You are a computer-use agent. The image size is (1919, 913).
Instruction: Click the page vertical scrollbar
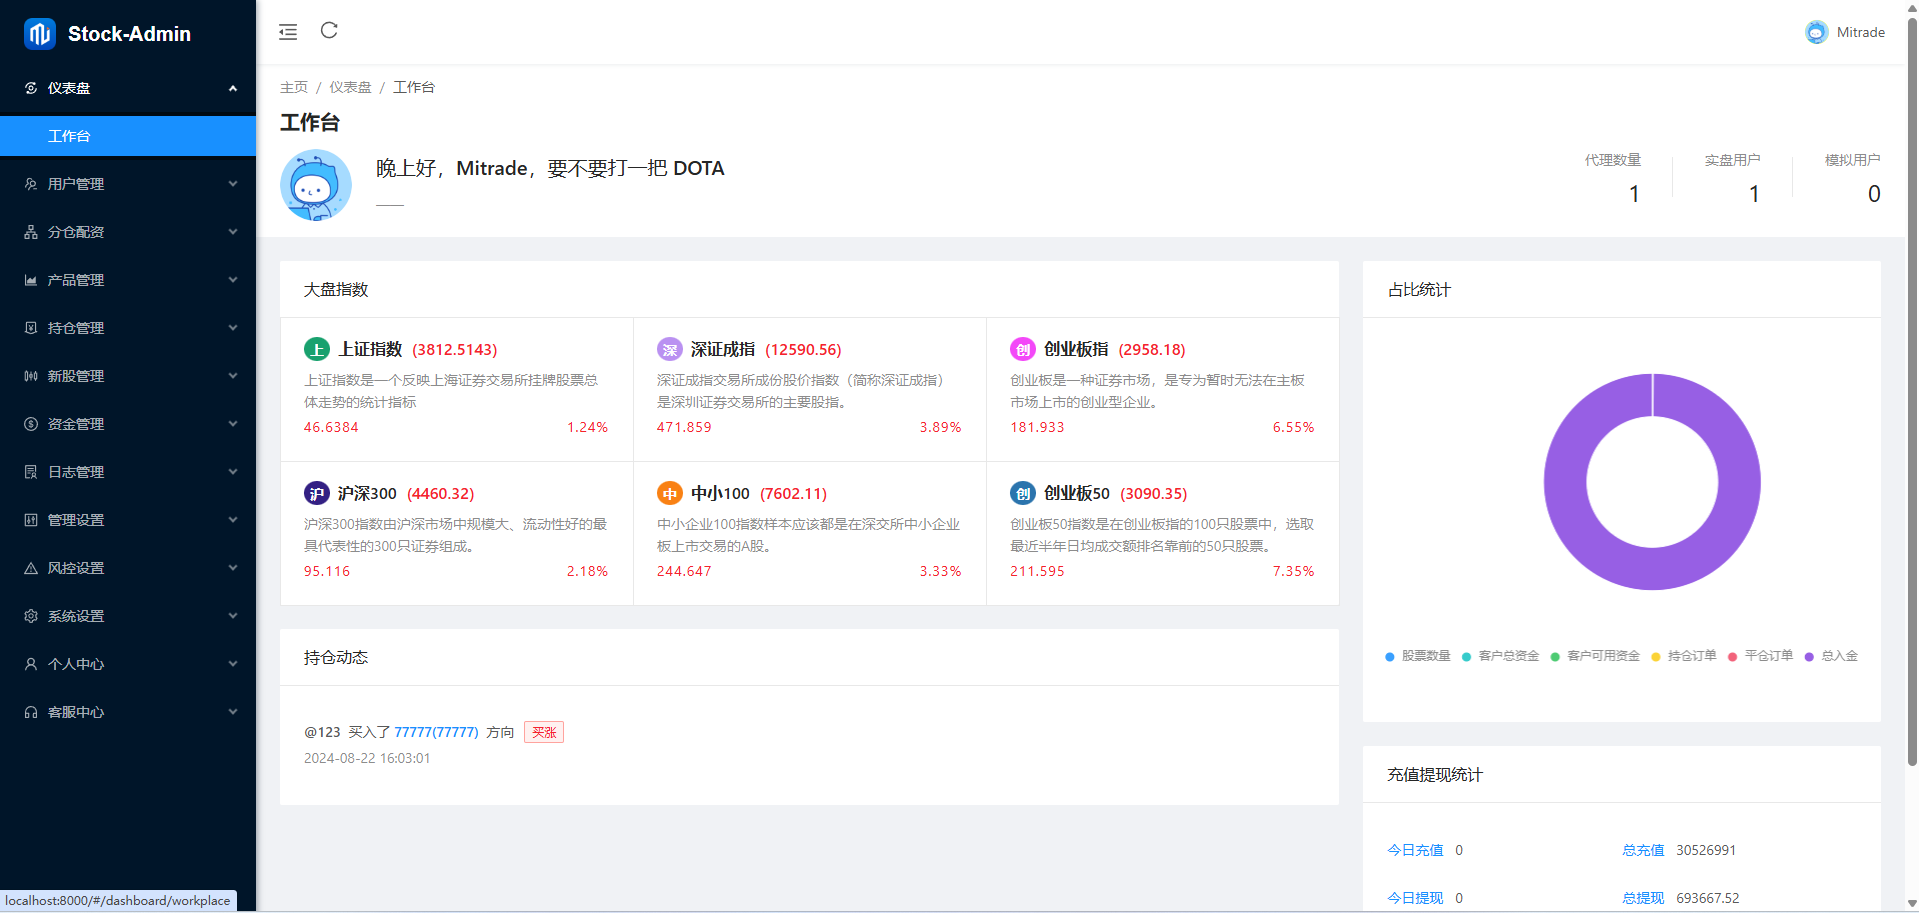tap(1912, 400)
